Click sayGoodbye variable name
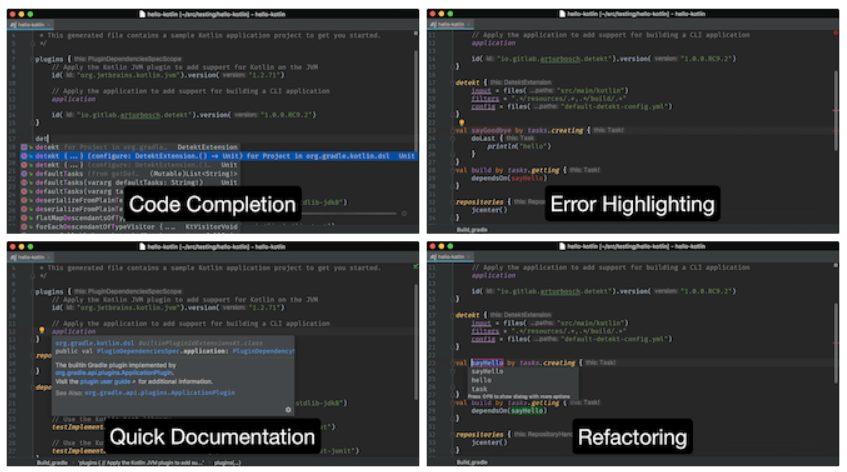This screenshot has width=847, height=472. (x=491, y=131)
